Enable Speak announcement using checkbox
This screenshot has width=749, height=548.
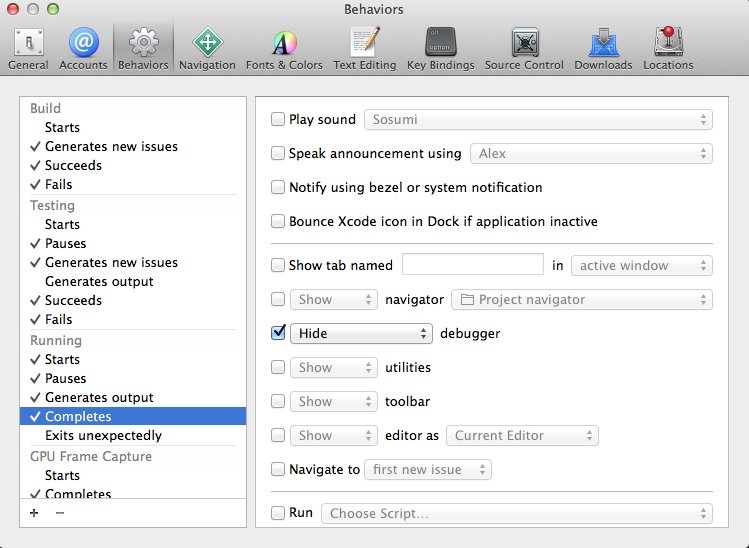278,153
